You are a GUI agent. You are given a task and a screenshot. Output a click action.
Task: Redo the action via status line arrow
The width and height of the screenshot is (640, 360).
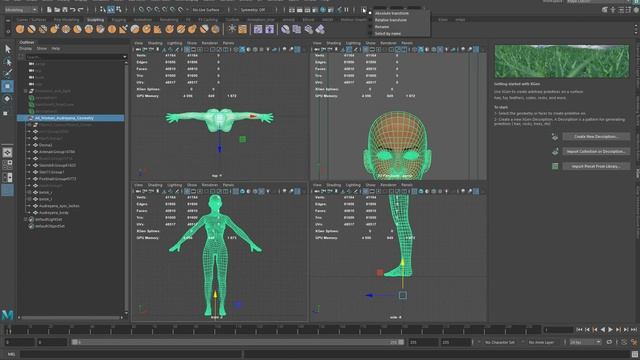coord(80,9)
